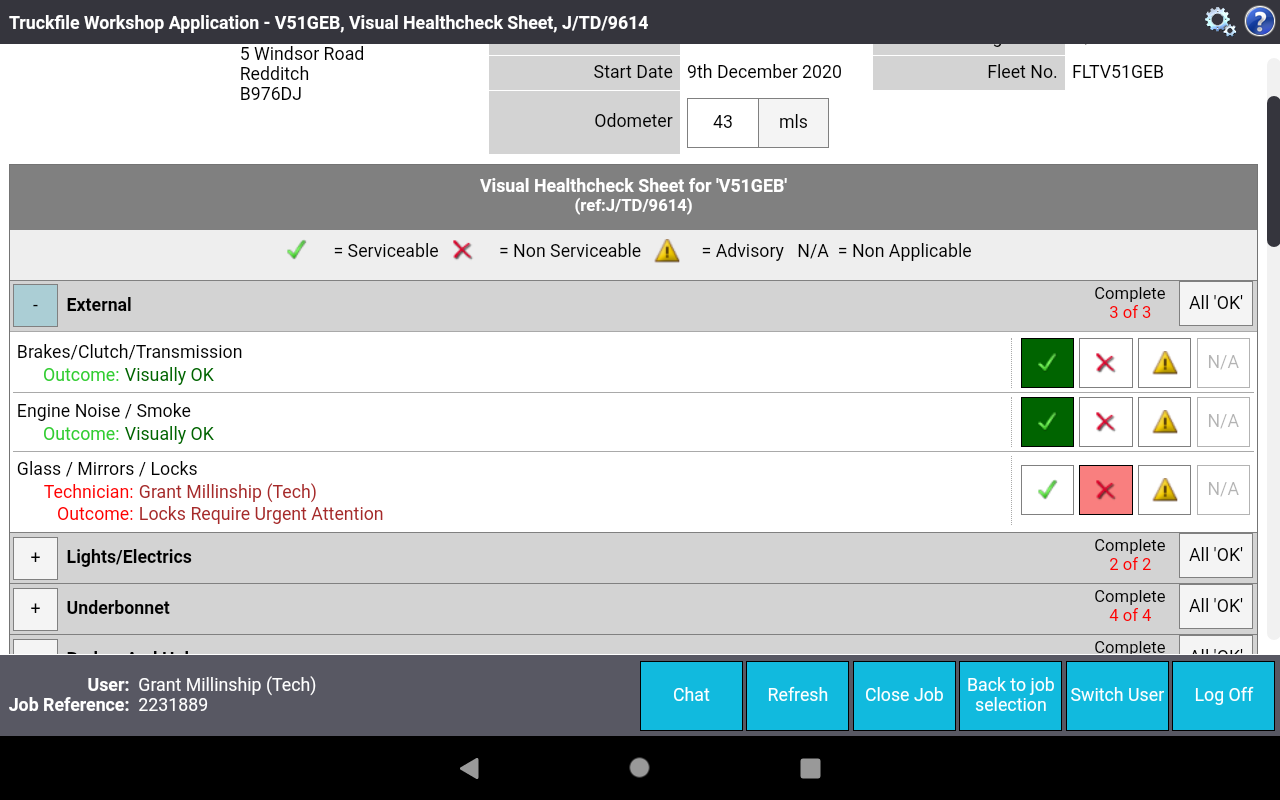Mark Engine Noise / Smoke as serviceable
Viewport: 1280px width, 800px height.
(x=1047, y=422)
